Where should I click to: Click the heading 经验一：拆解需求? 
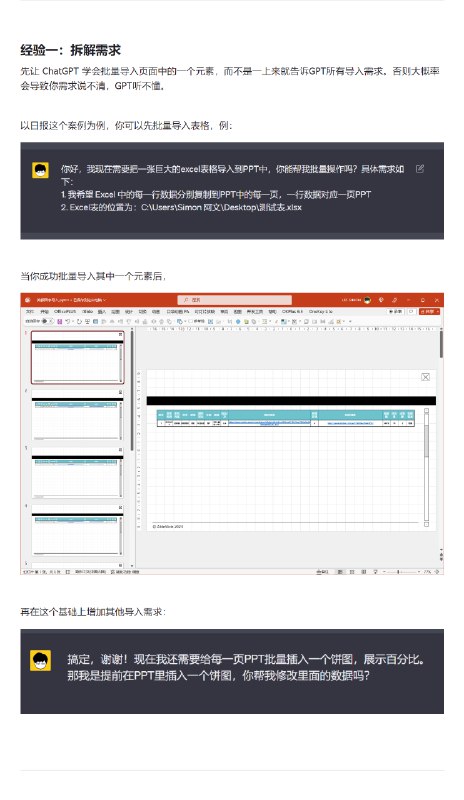[70, 50]
